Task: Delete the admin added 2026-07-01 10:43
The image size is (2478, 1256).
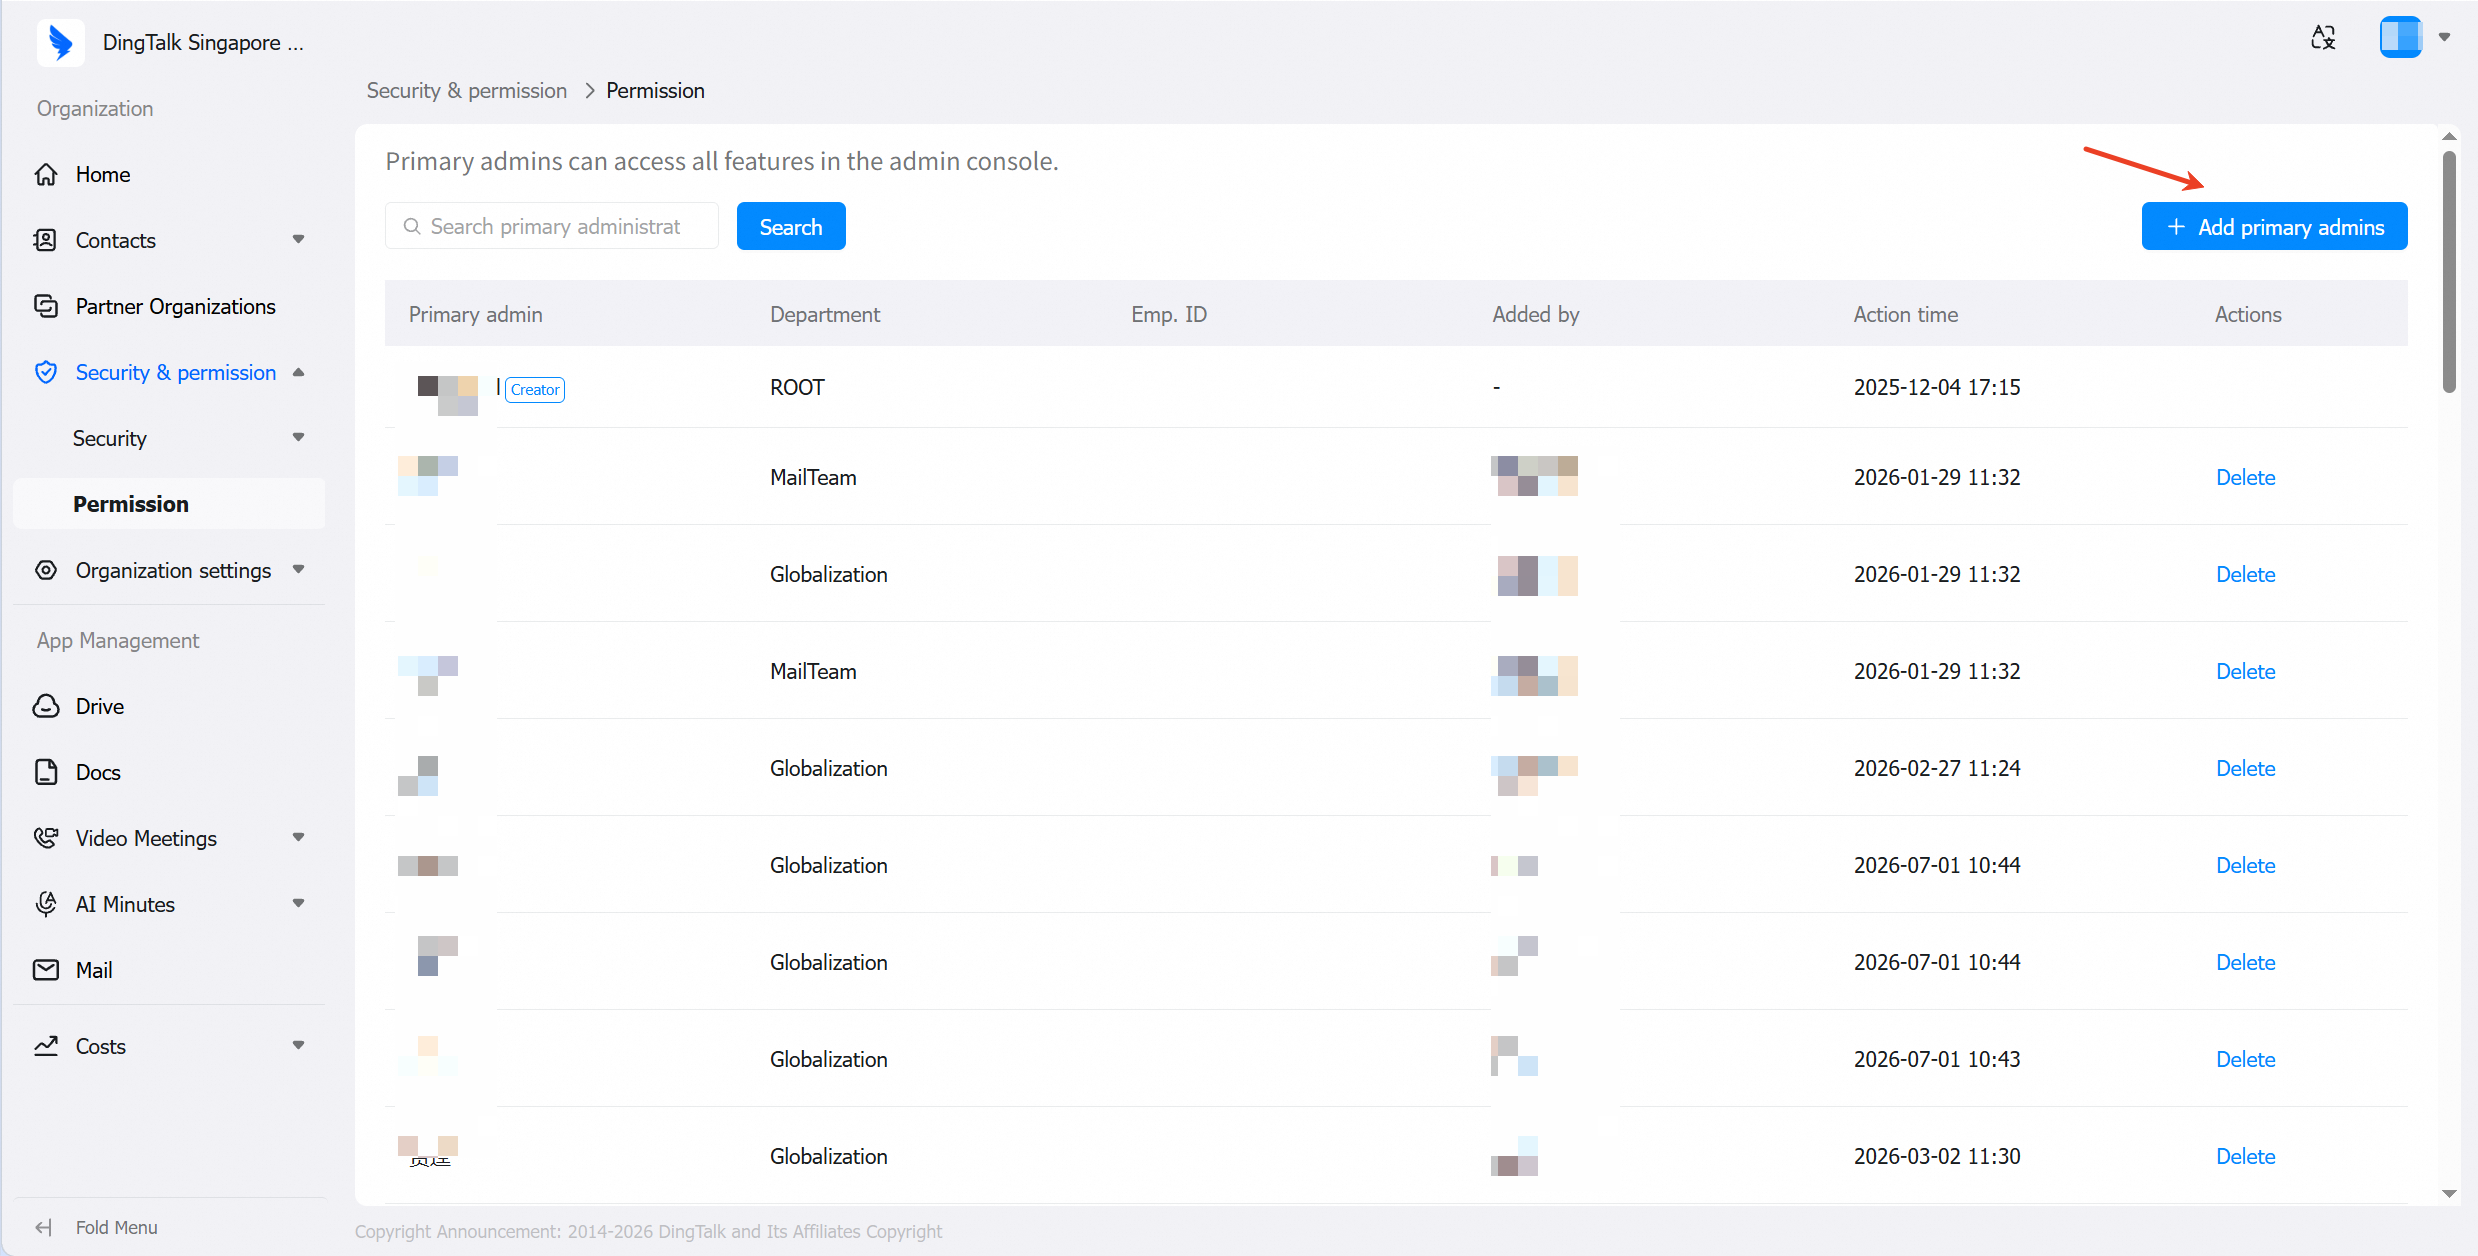Action: pyautogui.click(x=2245, y=1060)
